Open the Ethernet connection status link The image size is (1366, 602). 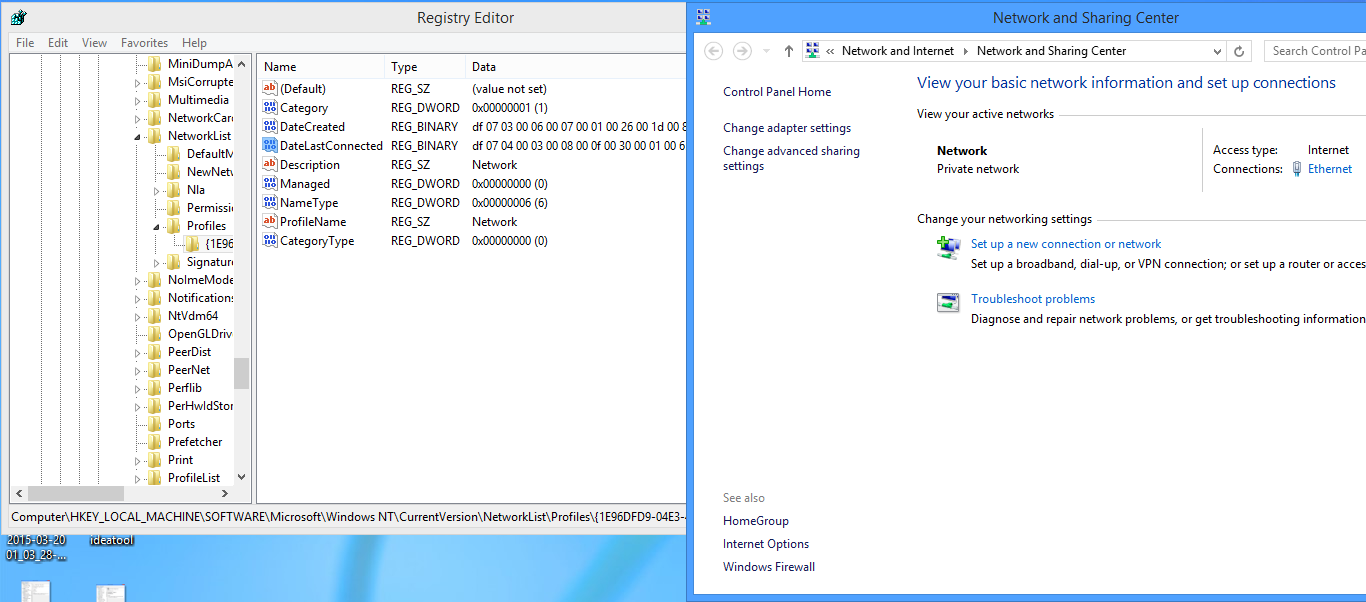pyautogui.click(x=1330, y=169)
